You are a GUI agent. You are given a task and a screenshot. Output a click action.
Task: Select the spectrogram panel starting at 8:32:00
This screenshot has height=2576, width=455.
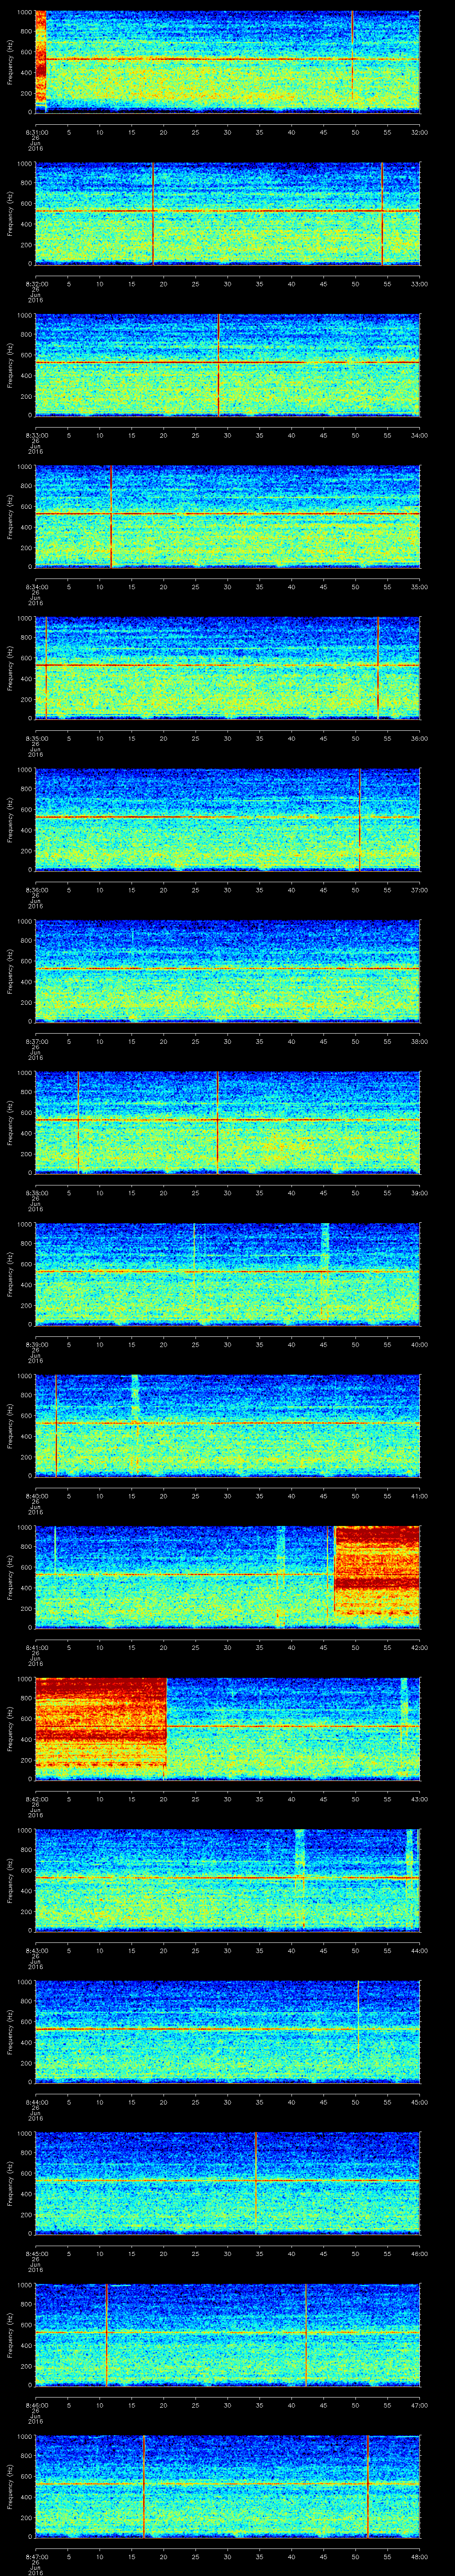(227, 214)
